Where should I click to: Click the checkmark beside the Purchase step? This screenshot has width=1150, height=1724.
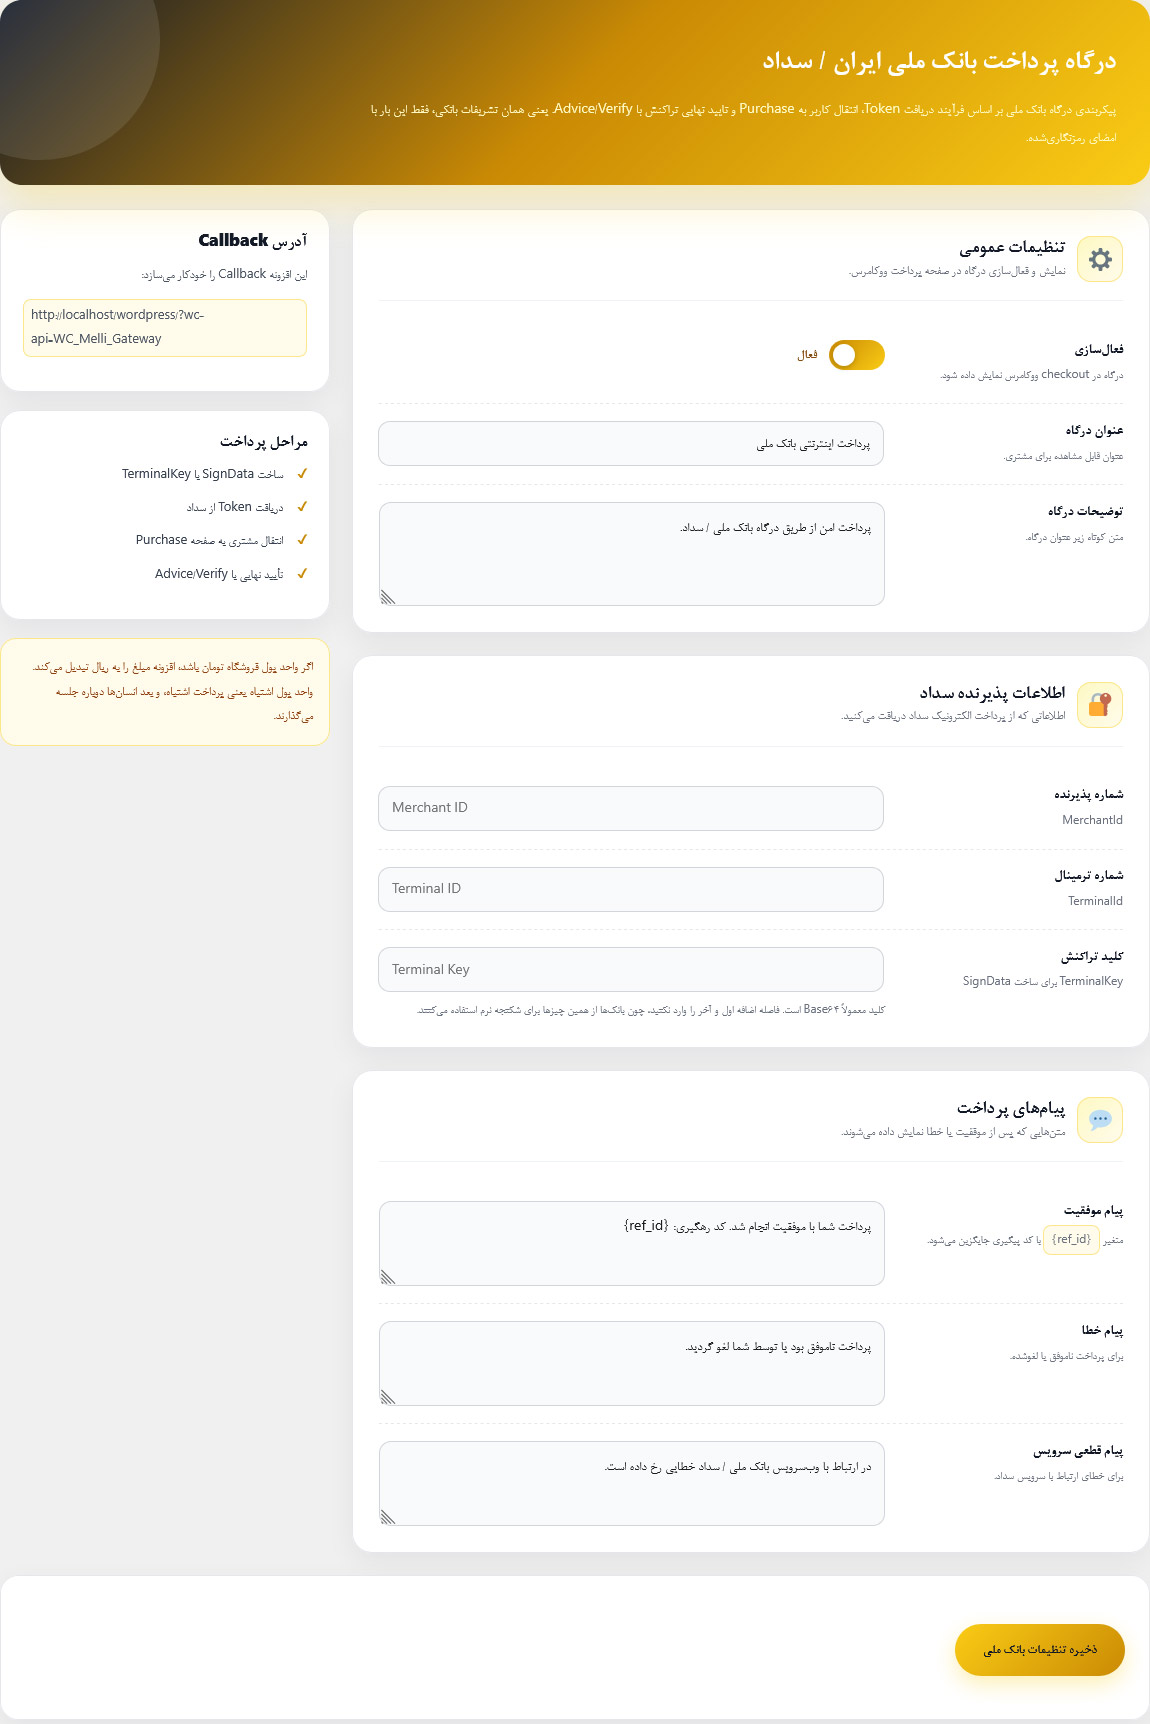[302, 540]
